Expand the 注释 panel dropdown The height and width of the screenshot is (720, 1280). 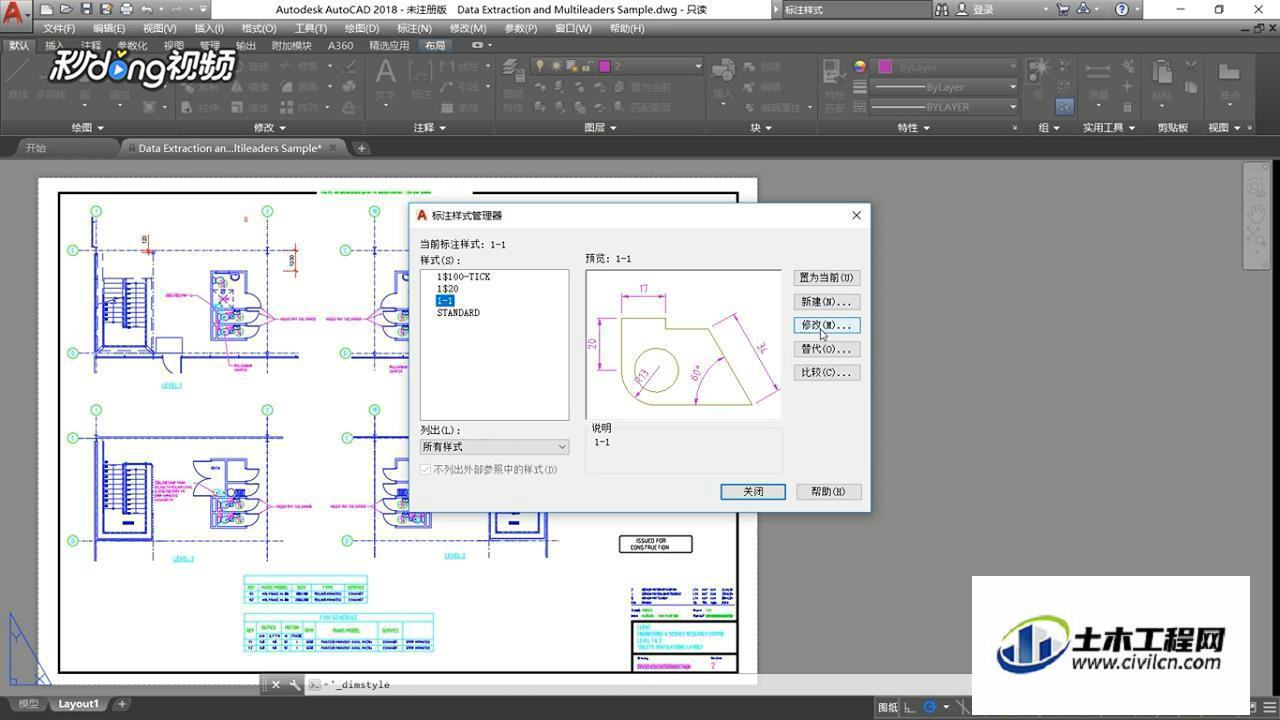429,128
